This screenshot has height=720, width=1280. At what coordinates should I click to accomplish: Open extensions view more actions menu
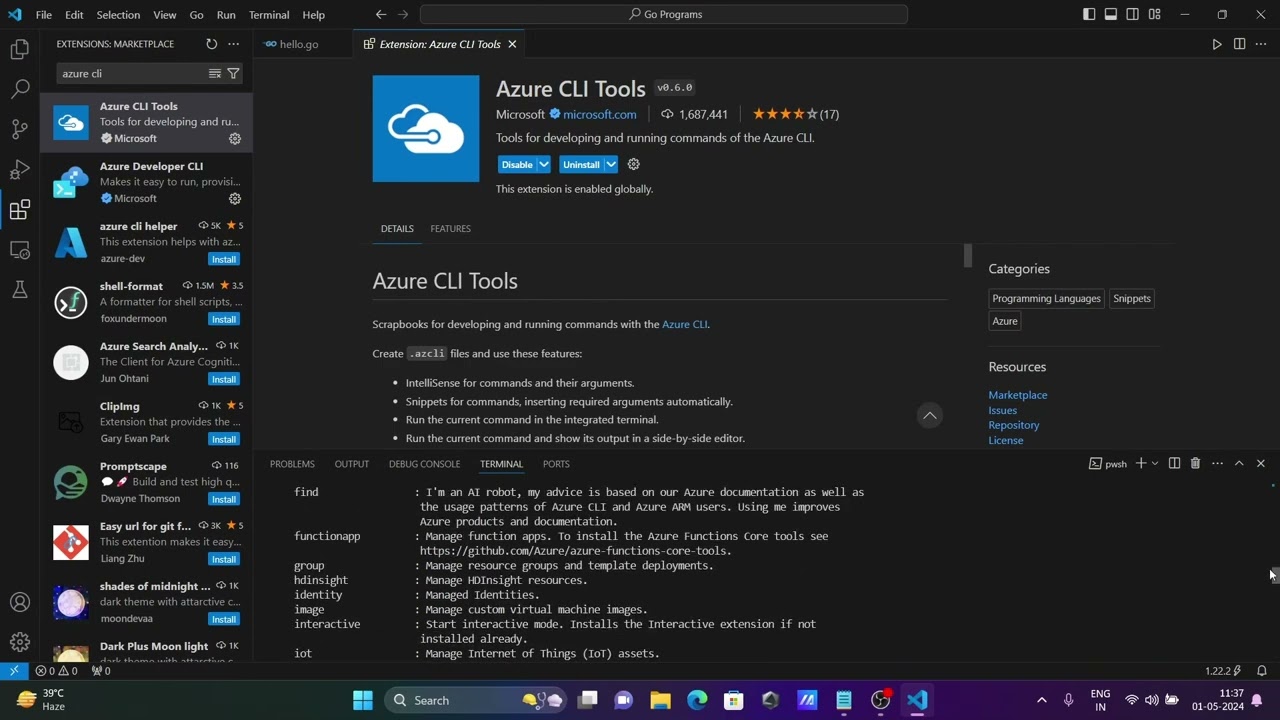(x=233, y=44)
